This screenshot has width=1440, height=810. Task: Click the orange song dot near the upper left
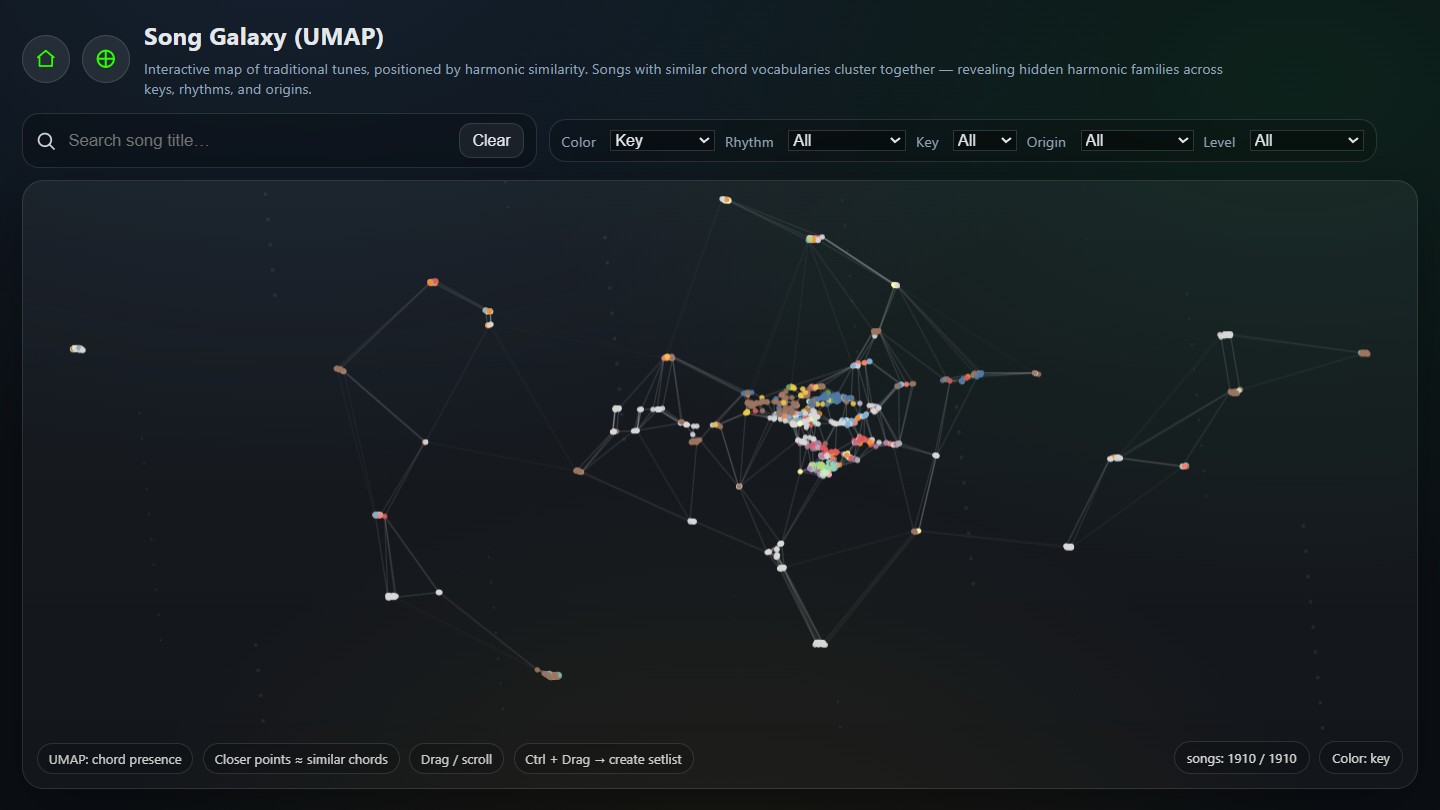point(431,281)
